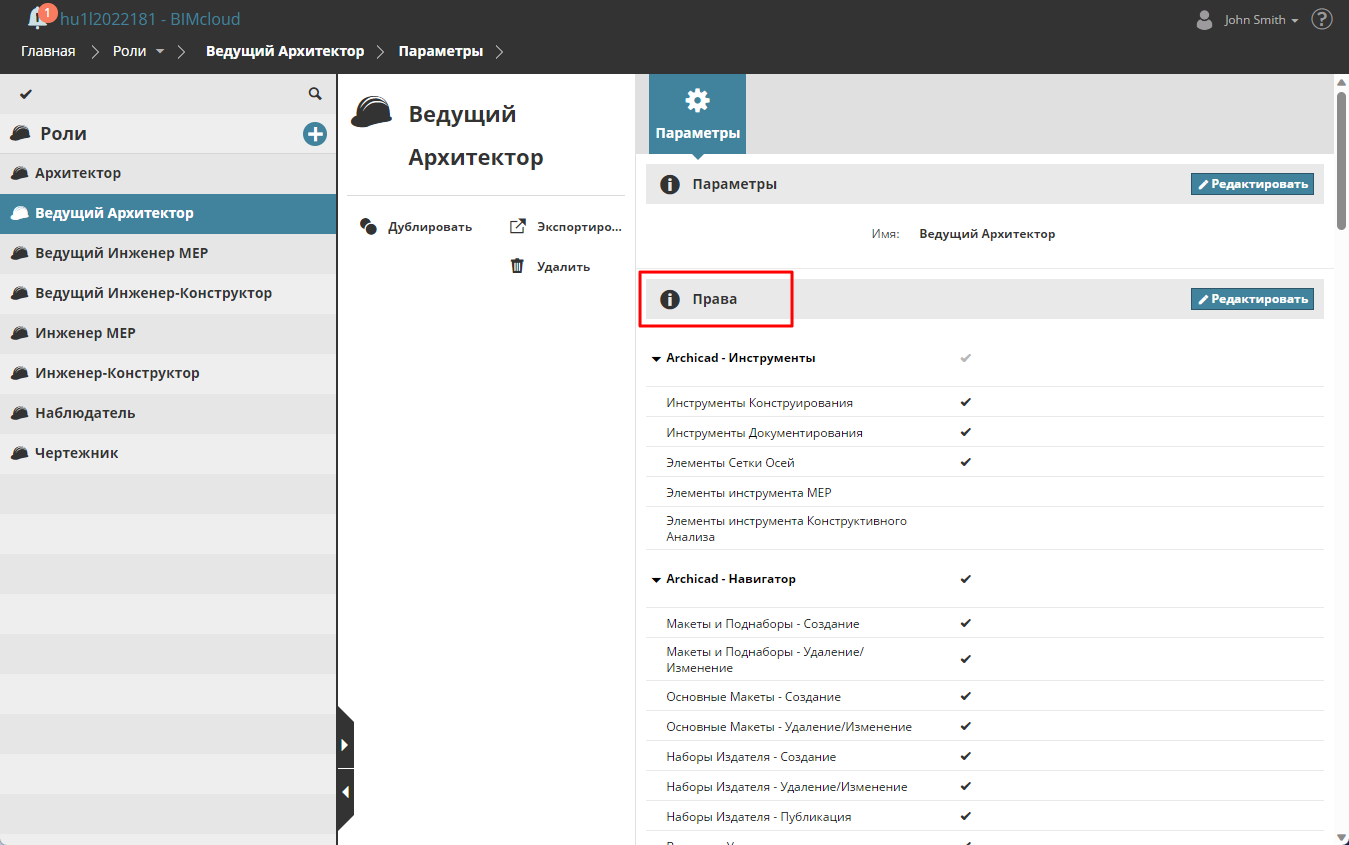Click the vertical scrollbar thumb
Viewport: 1349px width, 845px height.
[1341, 160]
